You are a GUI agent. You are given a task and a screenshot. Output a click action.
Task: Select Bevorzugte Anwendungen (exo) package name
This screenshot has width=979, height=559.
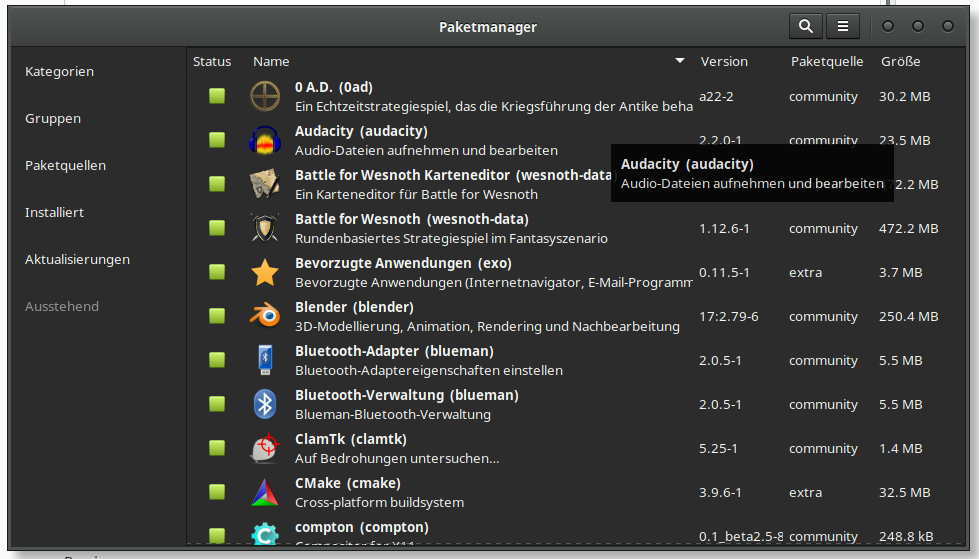click(403, 263)
